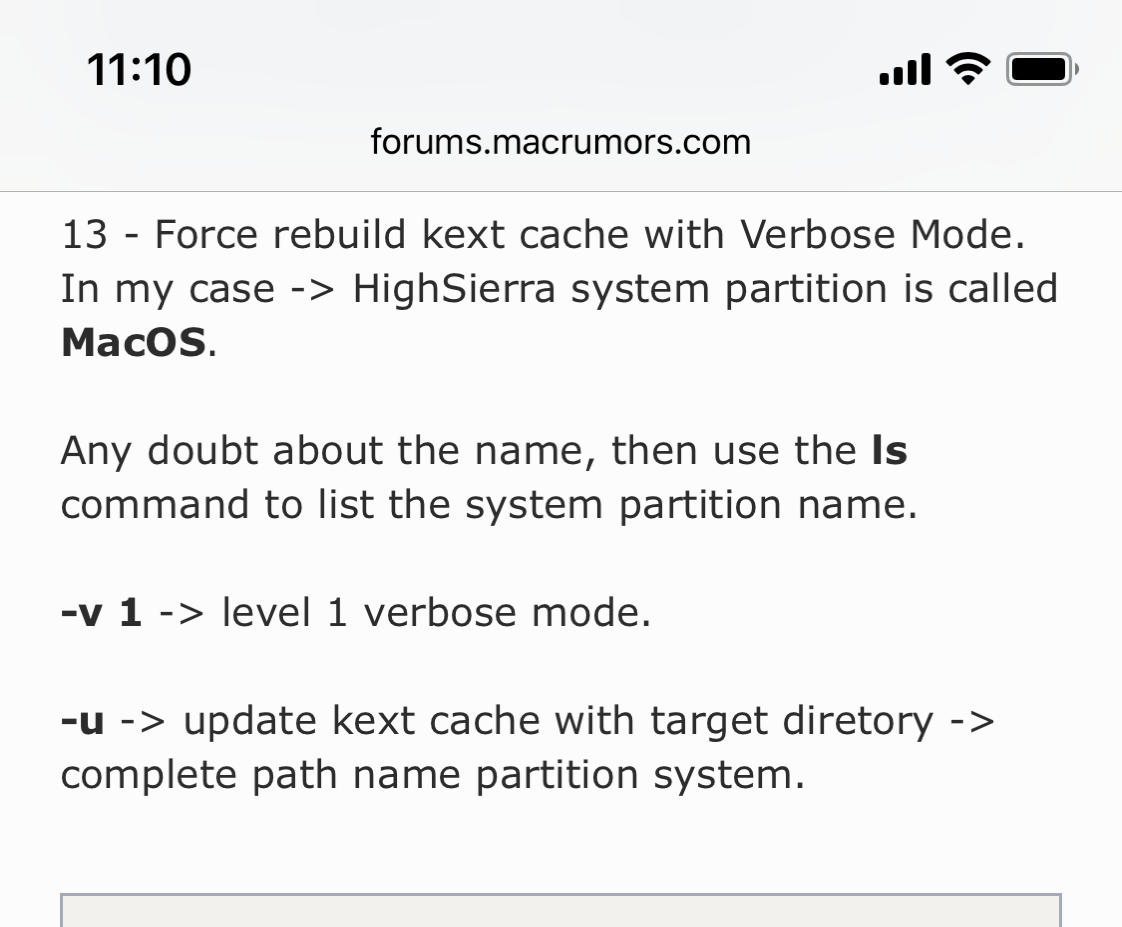Tap the 11:10 clock in status bar
This screenshot has height=927, width=1122.
click(x=139, y=70)
